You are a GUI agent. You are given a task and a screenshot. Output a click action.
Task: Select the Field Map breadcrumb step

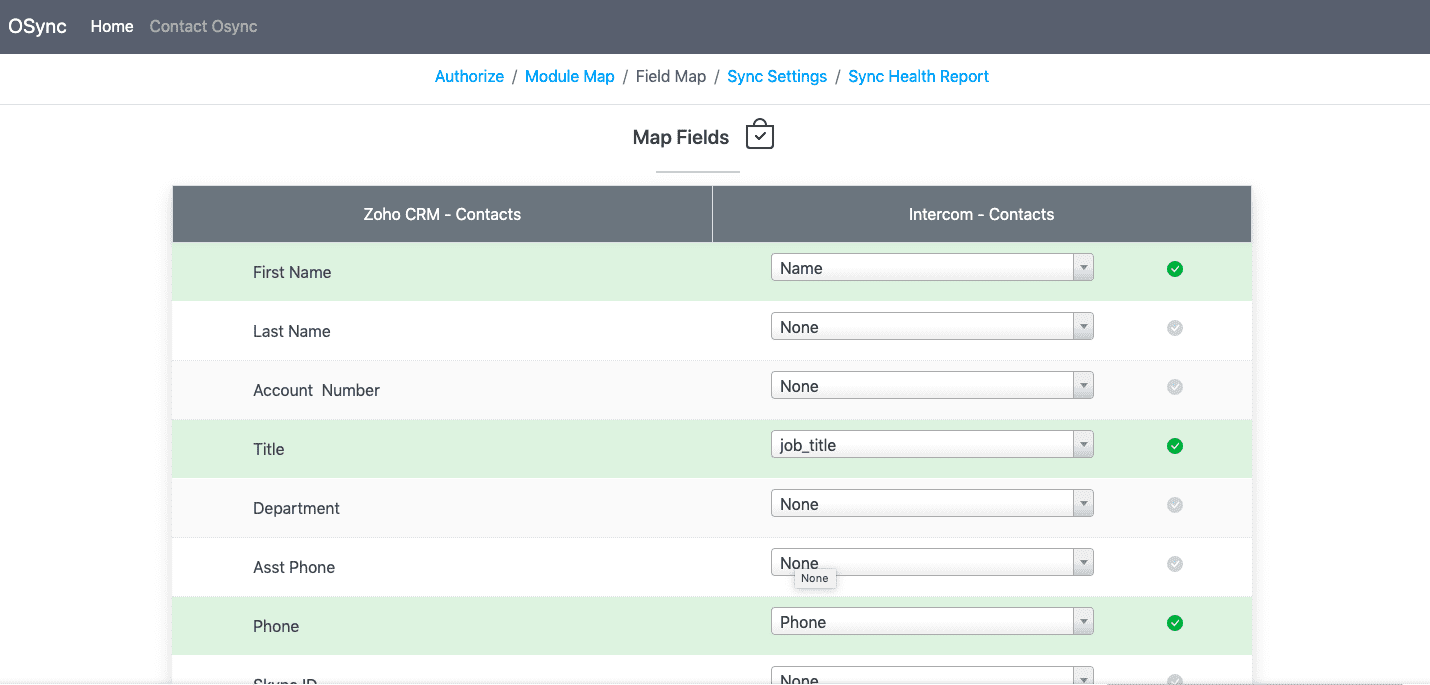pyautogui.click(x=671, y=77)
